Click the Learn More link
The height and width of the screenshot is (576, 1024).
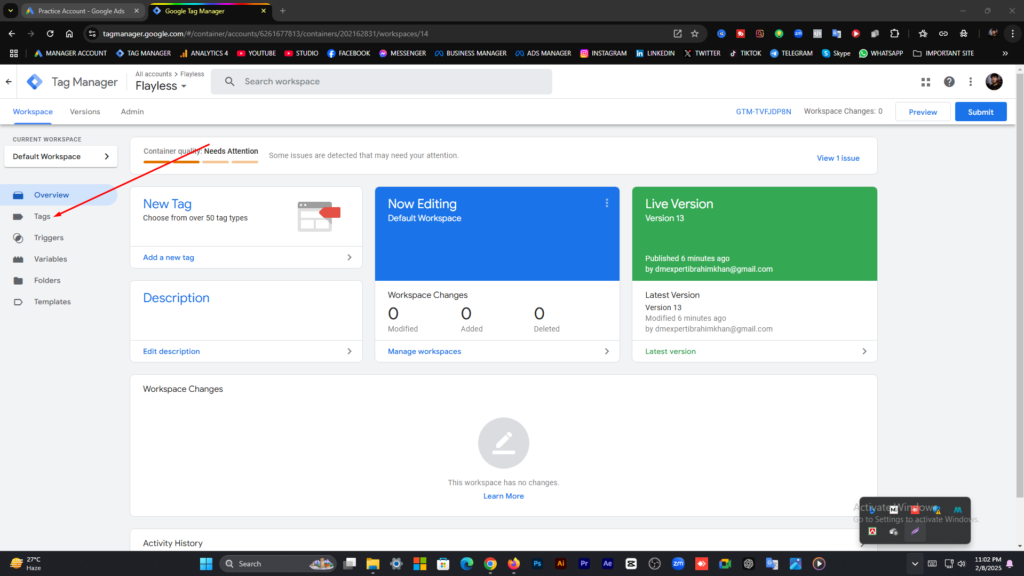pos(504,496)
